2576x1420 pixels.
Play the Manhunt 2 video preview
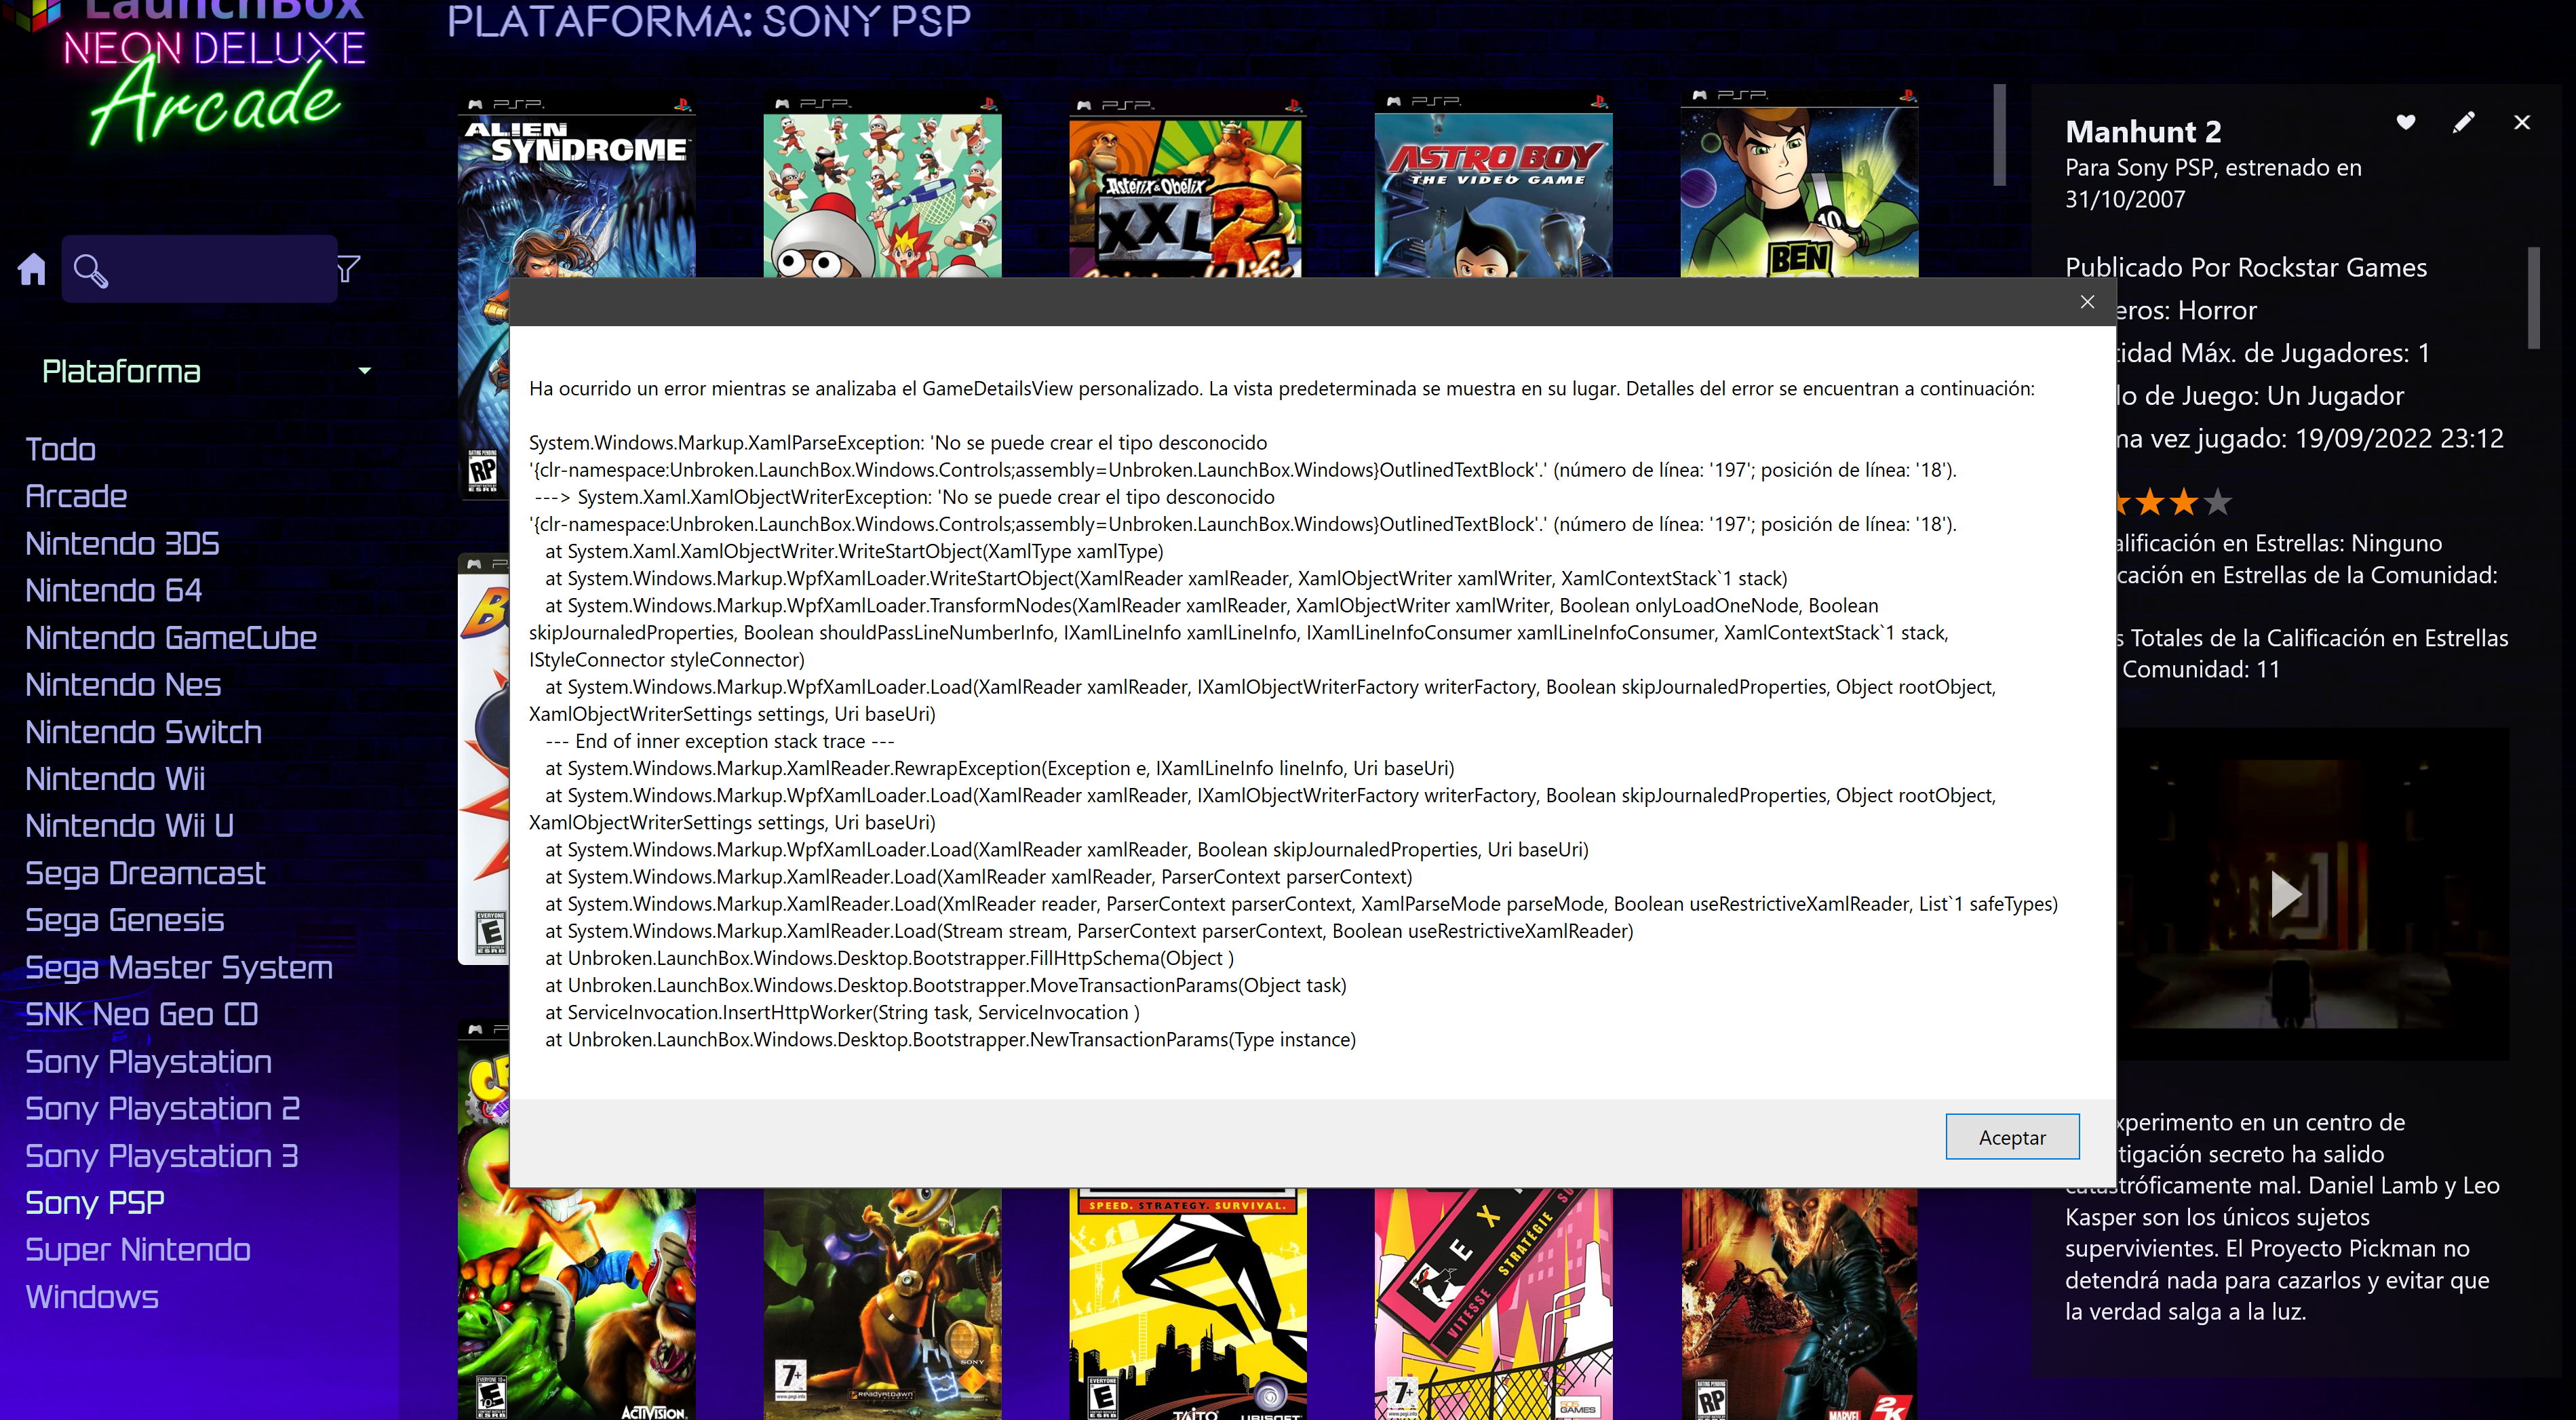(2285, 893)
